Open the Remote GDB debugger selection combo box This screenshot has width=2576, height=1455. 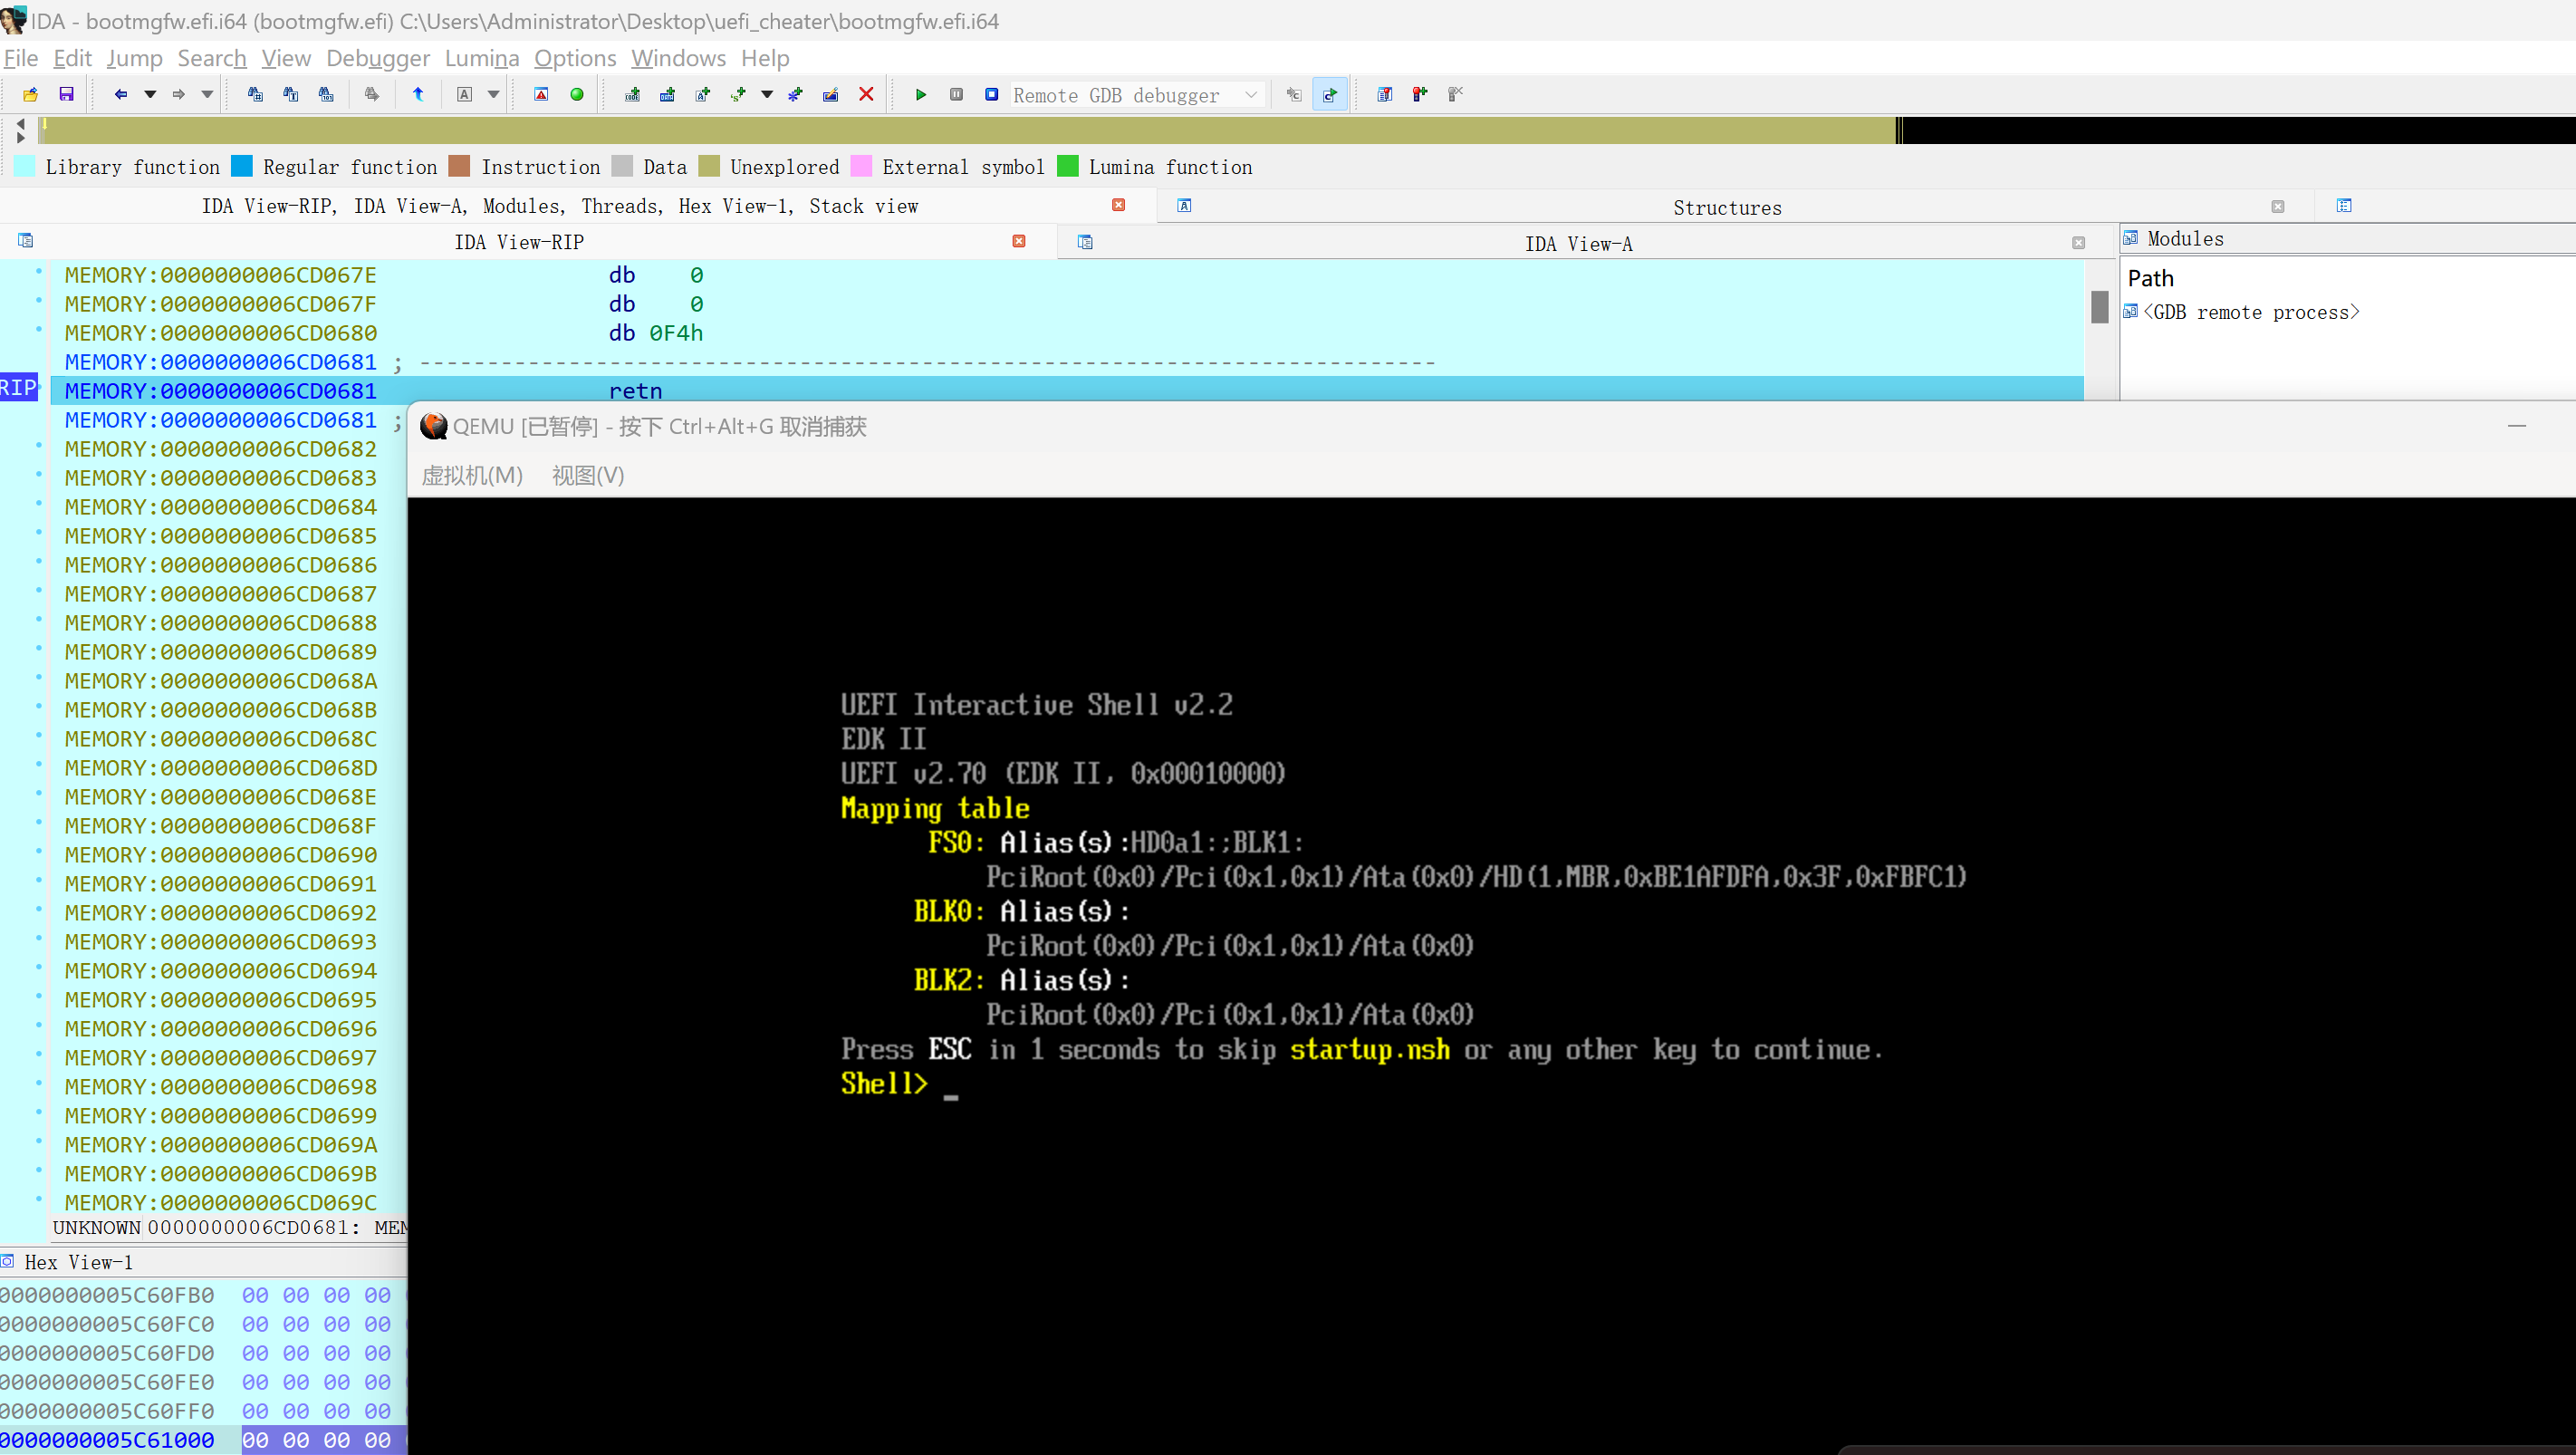pyautogui.click(x=1137, y=95)
